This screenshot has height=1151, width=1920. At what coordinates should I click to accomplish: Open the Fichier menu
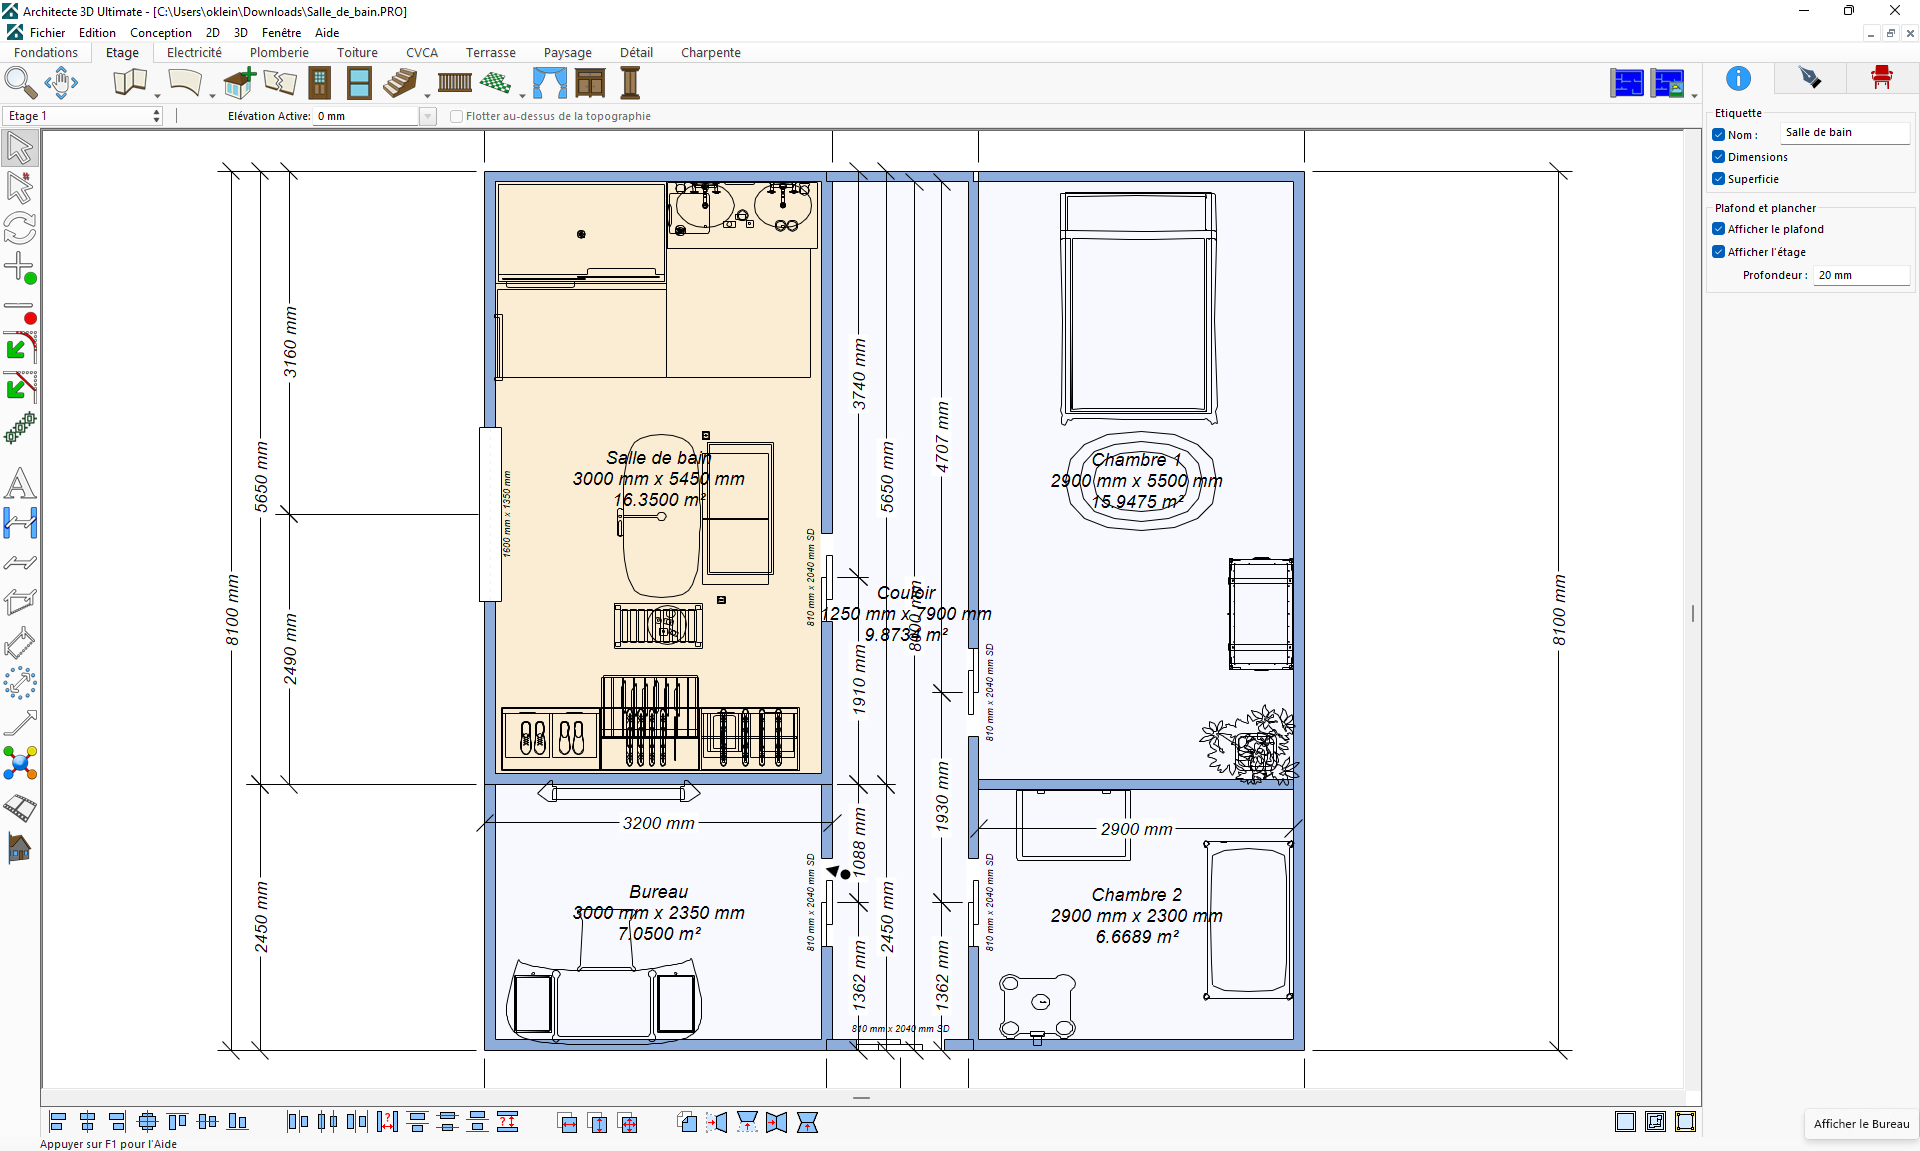coord(47,33)
